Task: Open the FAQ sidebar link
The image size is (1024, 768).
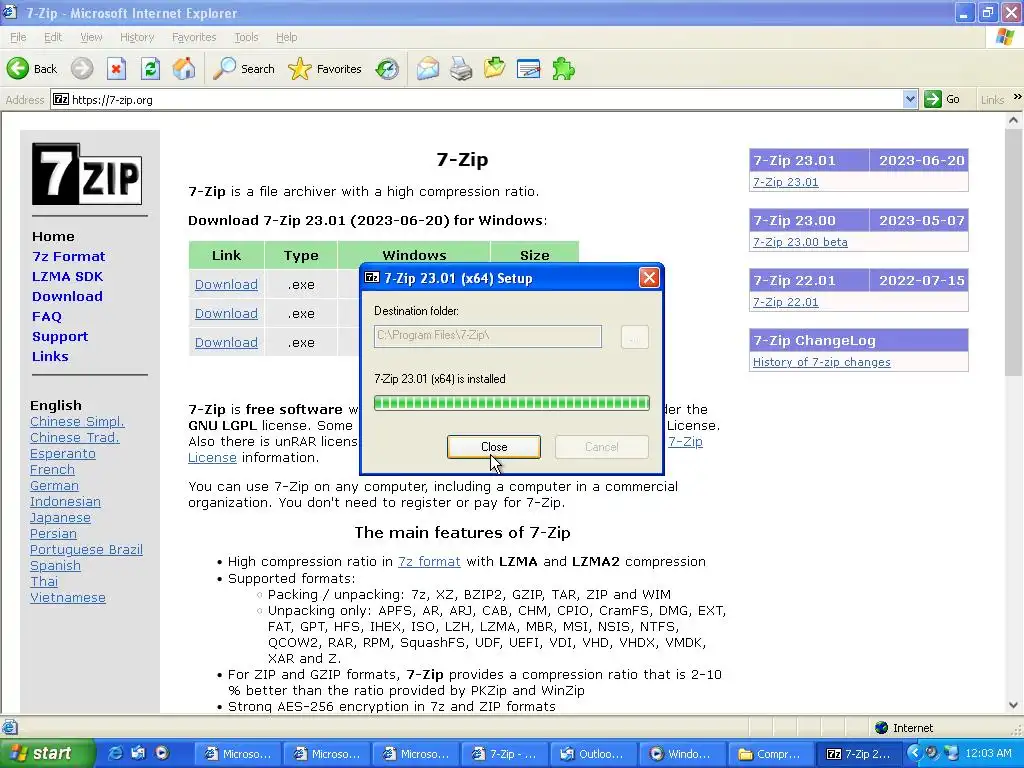Action: 47,317
